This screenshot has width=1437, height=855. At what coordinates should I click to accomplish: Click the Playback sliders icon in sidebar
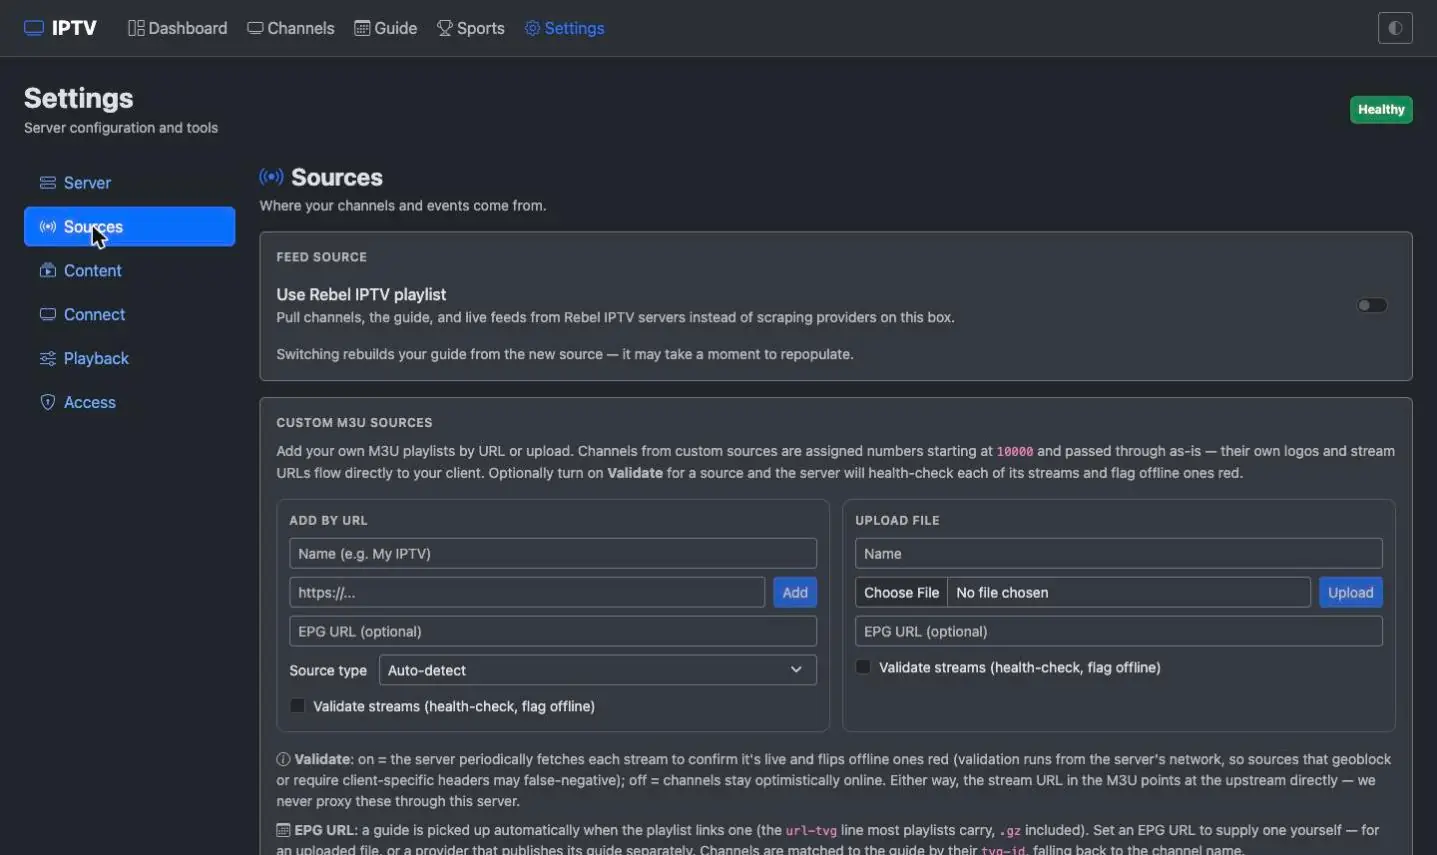47,358
